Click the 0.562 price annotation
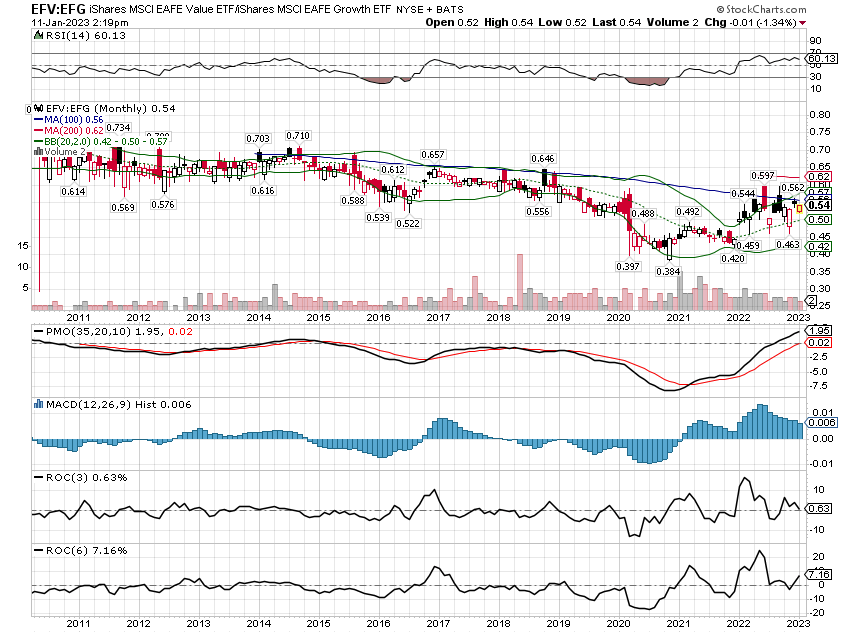This screenshot has height=633, width=850. pos(793,188)
